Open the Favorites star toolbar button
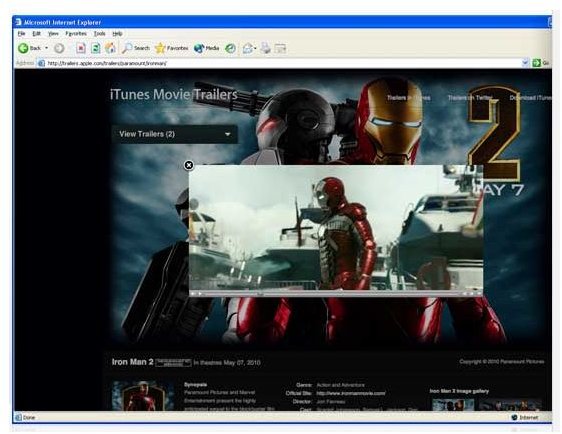 pyautogui.click(x=171, y=48)
